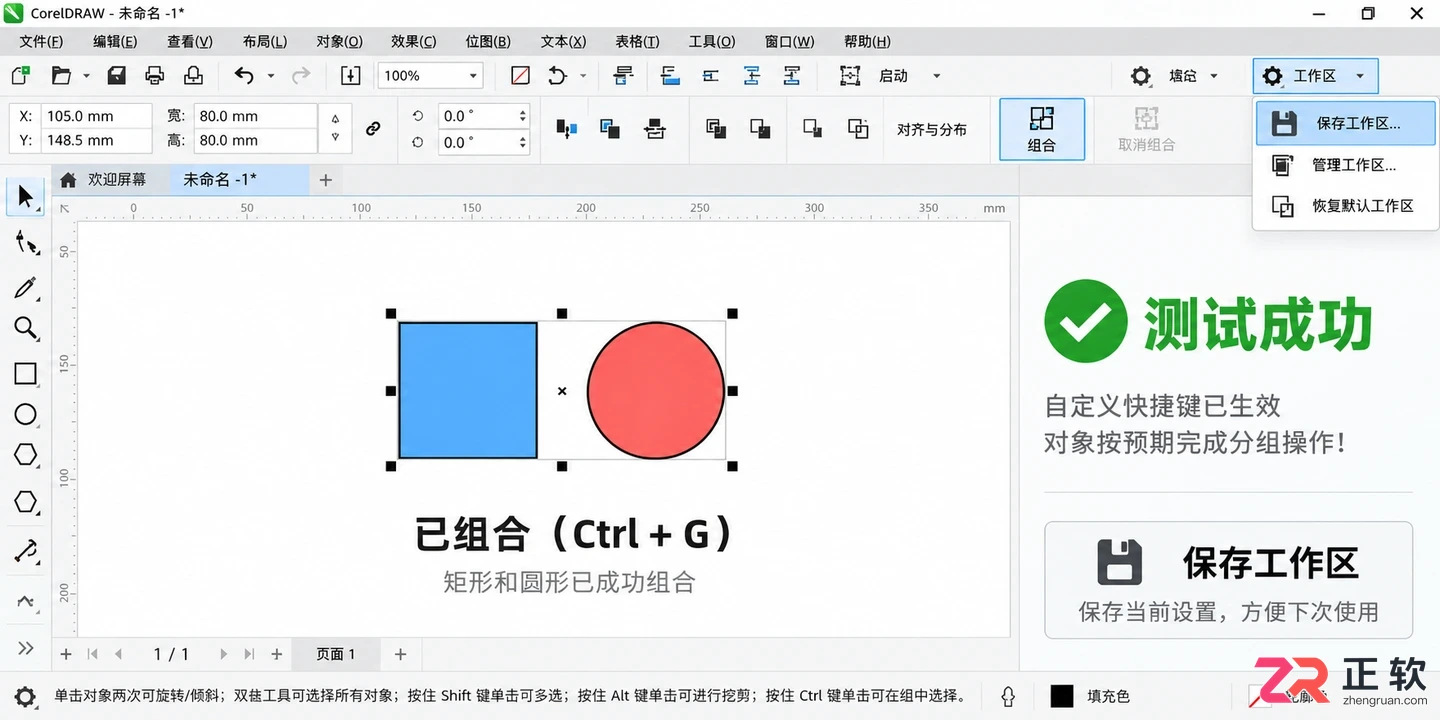
Task: Open file with the folder icon
Action: 62,76
